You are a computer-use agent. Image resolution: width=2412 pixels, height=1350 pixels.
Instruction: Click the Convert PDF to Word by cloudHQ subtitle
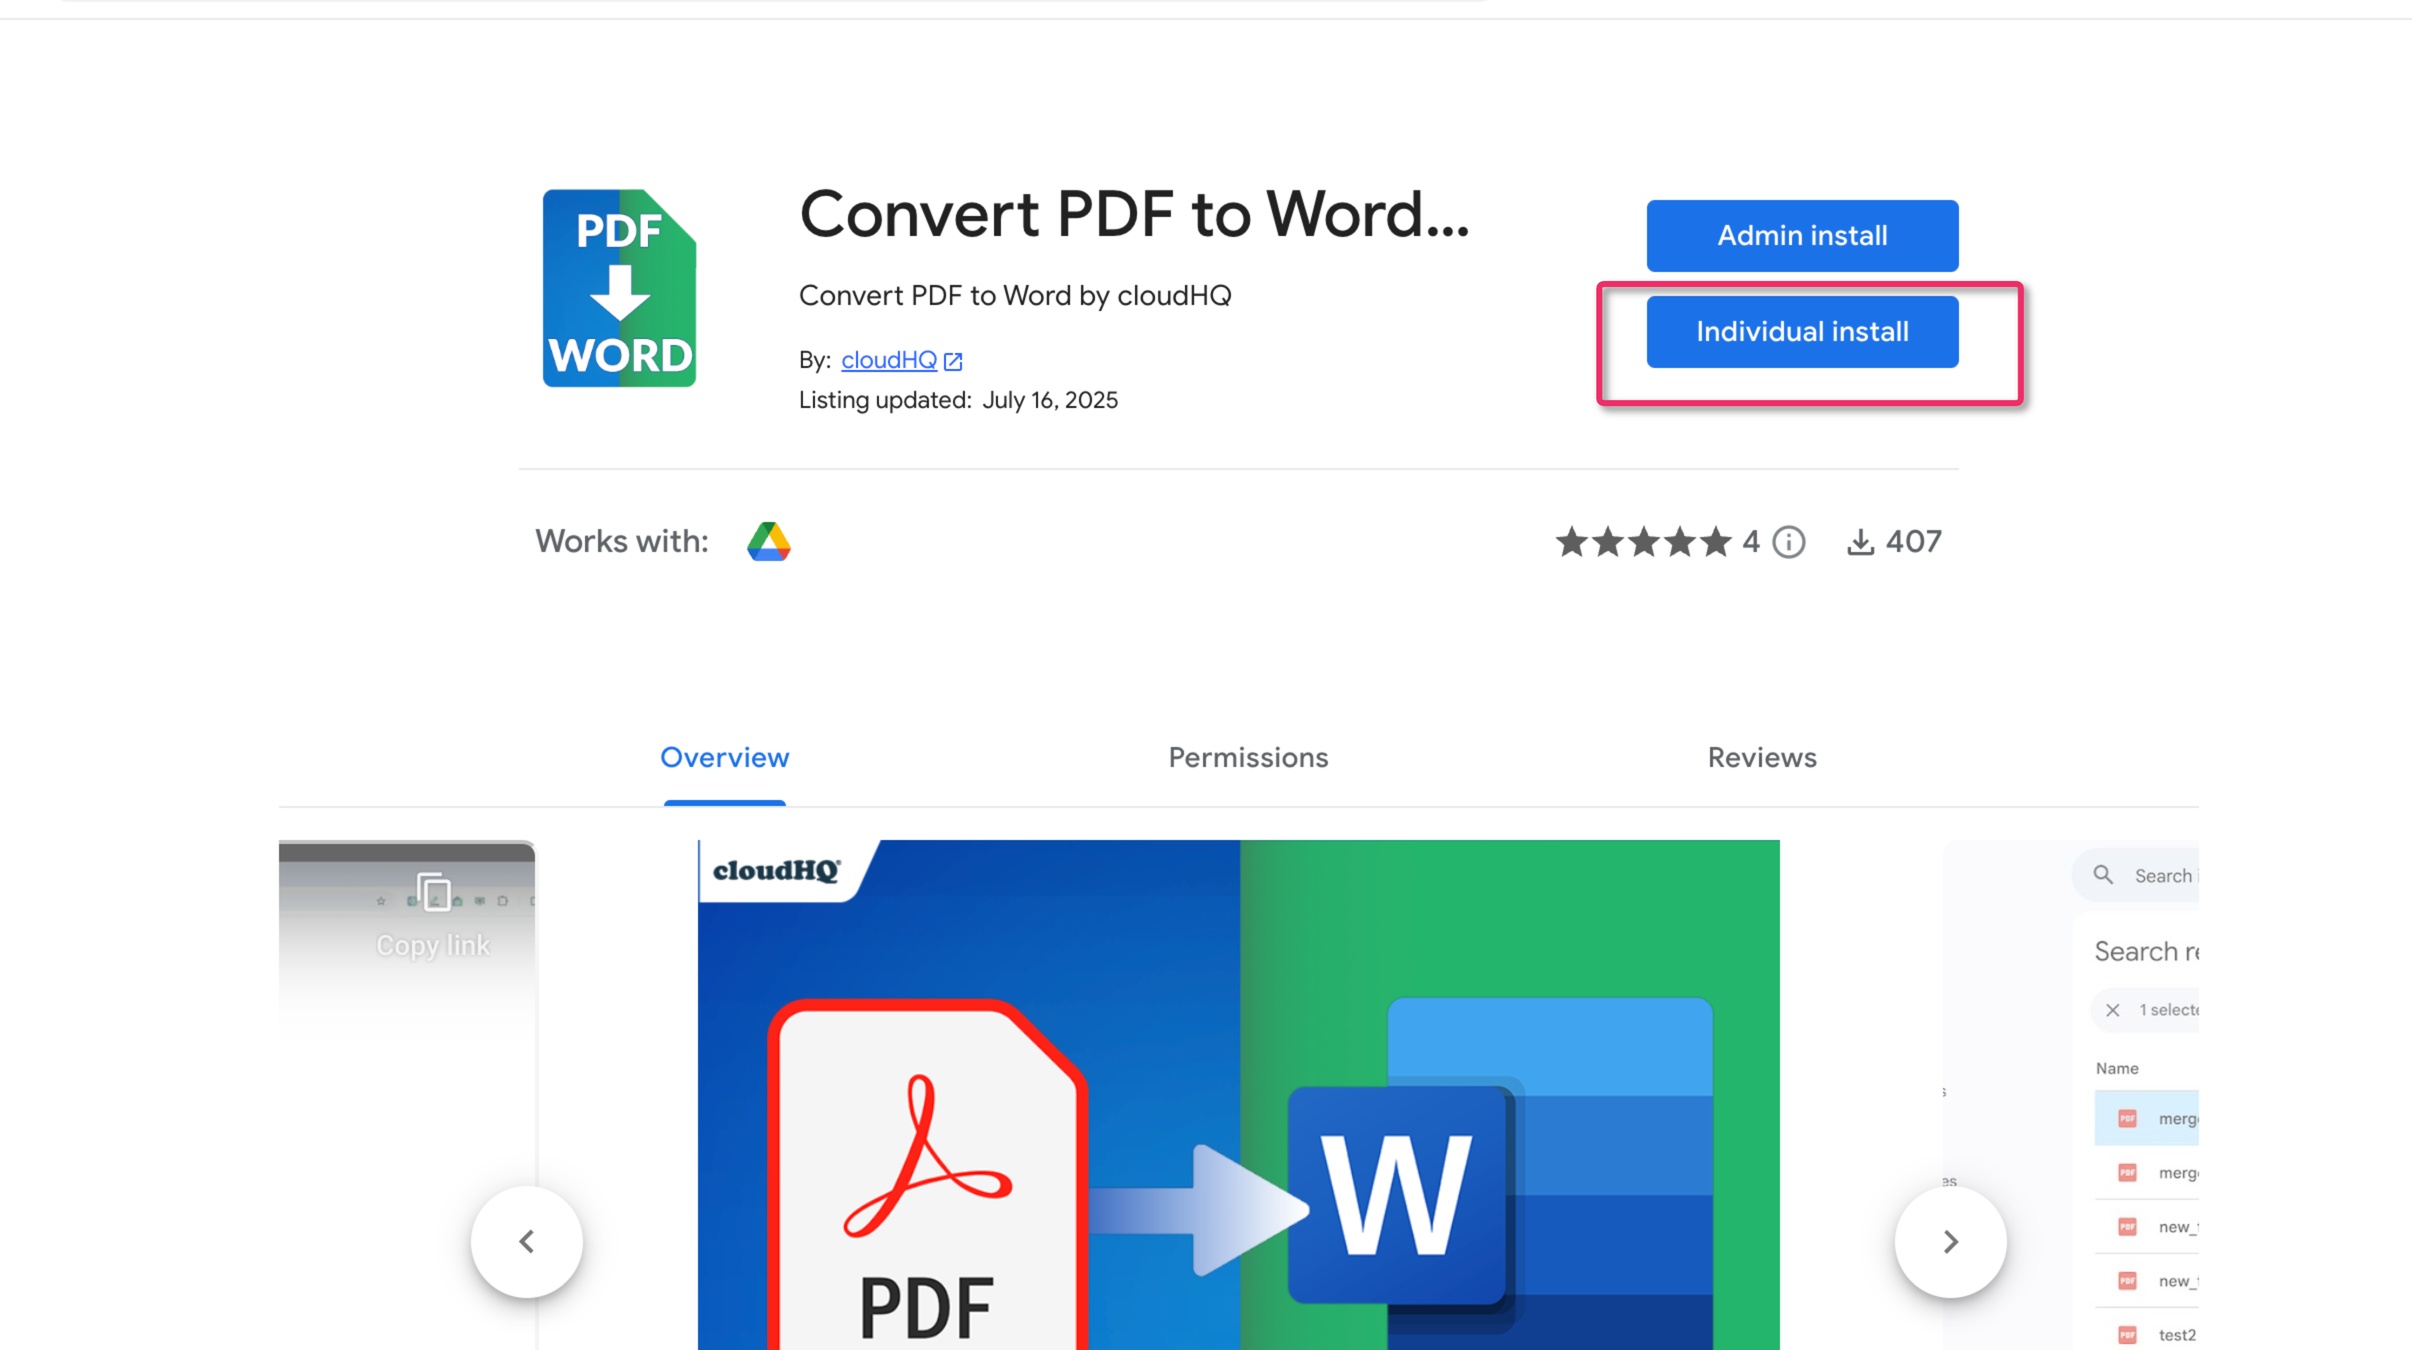(1015, 296)
